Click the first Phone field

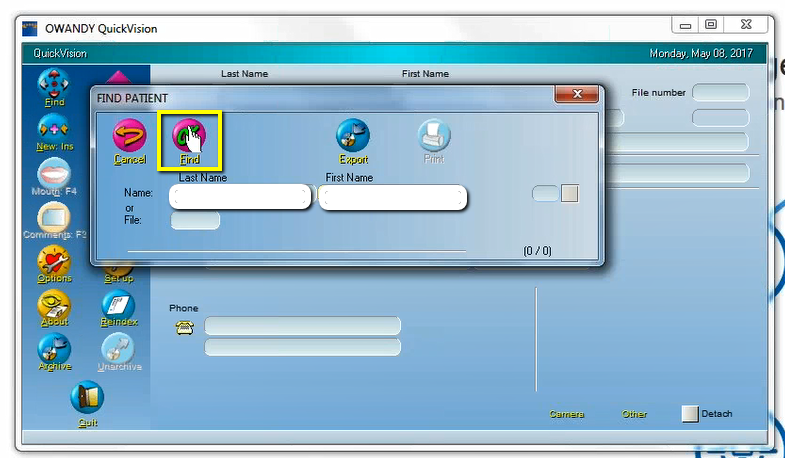pyautogui.click(x=302, y=325)
